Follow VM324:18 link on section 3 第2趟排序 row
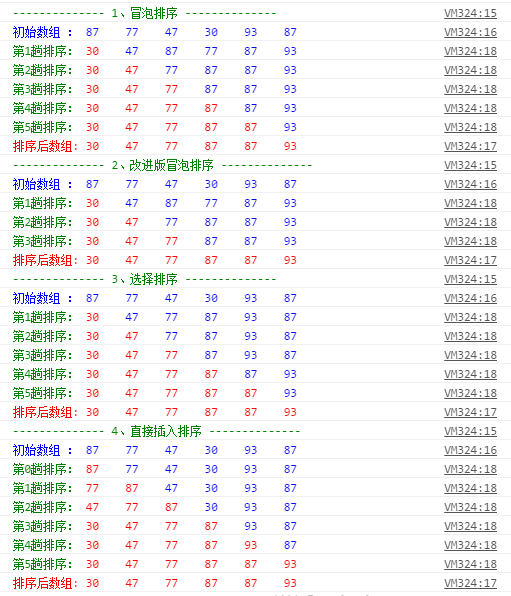This screenshot has width=511, height=596. pos(470,336)
